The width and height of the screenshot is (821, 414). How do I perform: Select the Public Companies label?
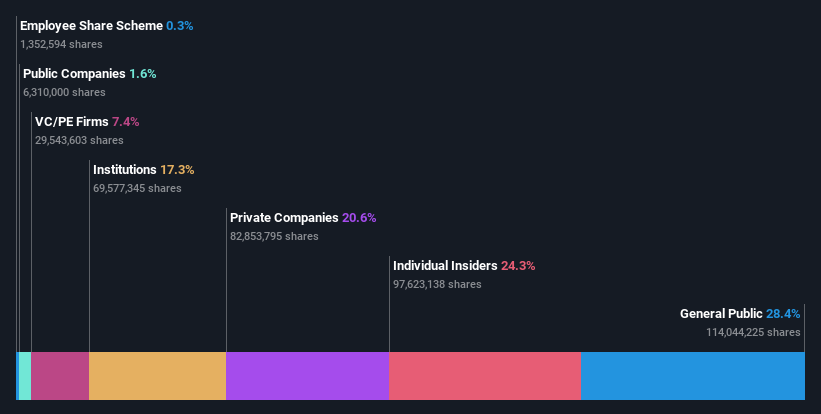[x=74, y=74]
